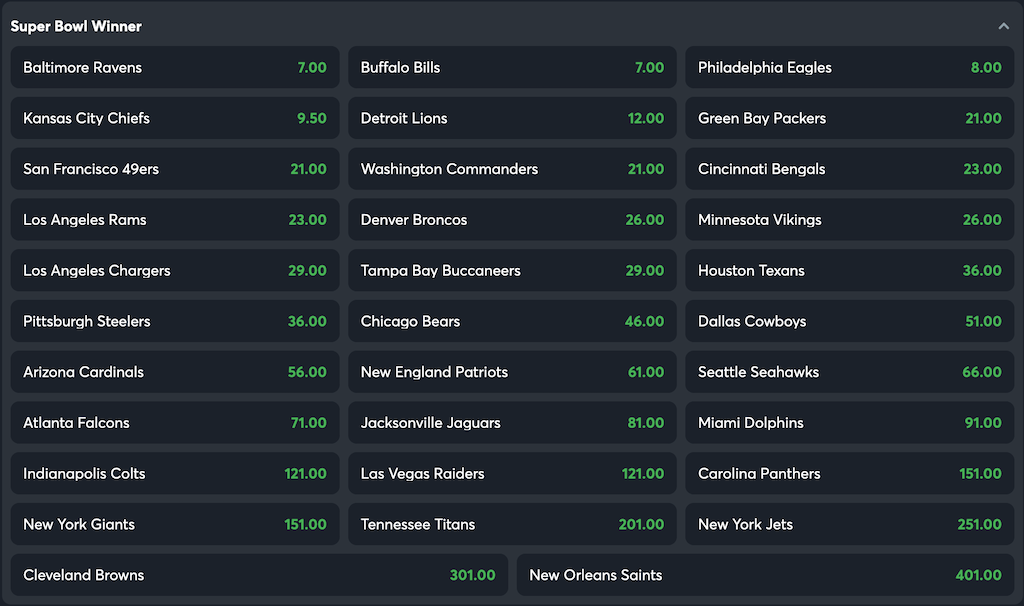Bet on Seattle Seahawks at 66.00
The image size is (1024, 606).
tap(849, 371)
